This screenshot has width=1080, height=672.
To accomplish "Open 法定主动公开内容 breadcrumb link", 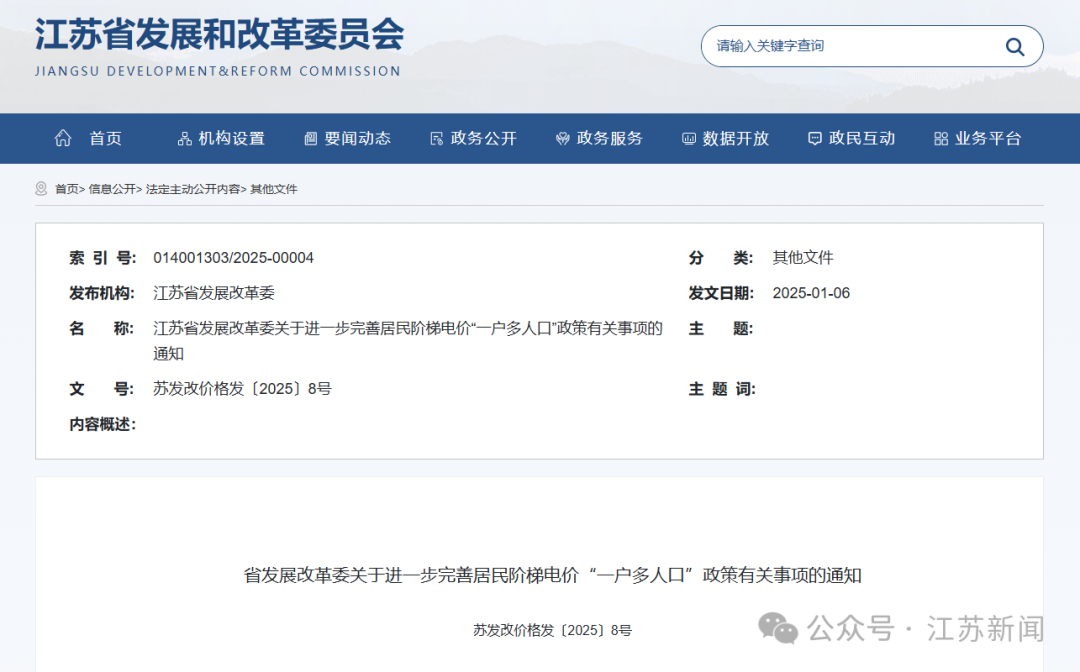I will [x=192, y=189].
